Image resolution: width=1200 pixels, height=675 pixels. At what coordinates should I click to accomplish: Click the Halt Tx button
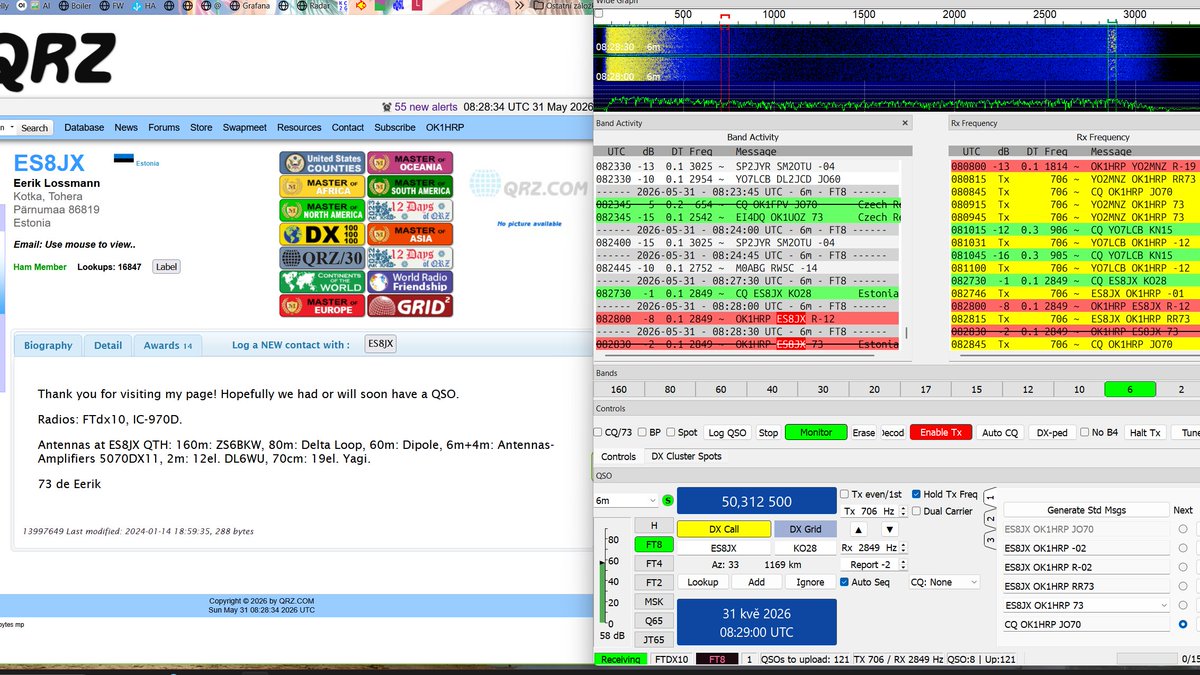[1144, 433]
